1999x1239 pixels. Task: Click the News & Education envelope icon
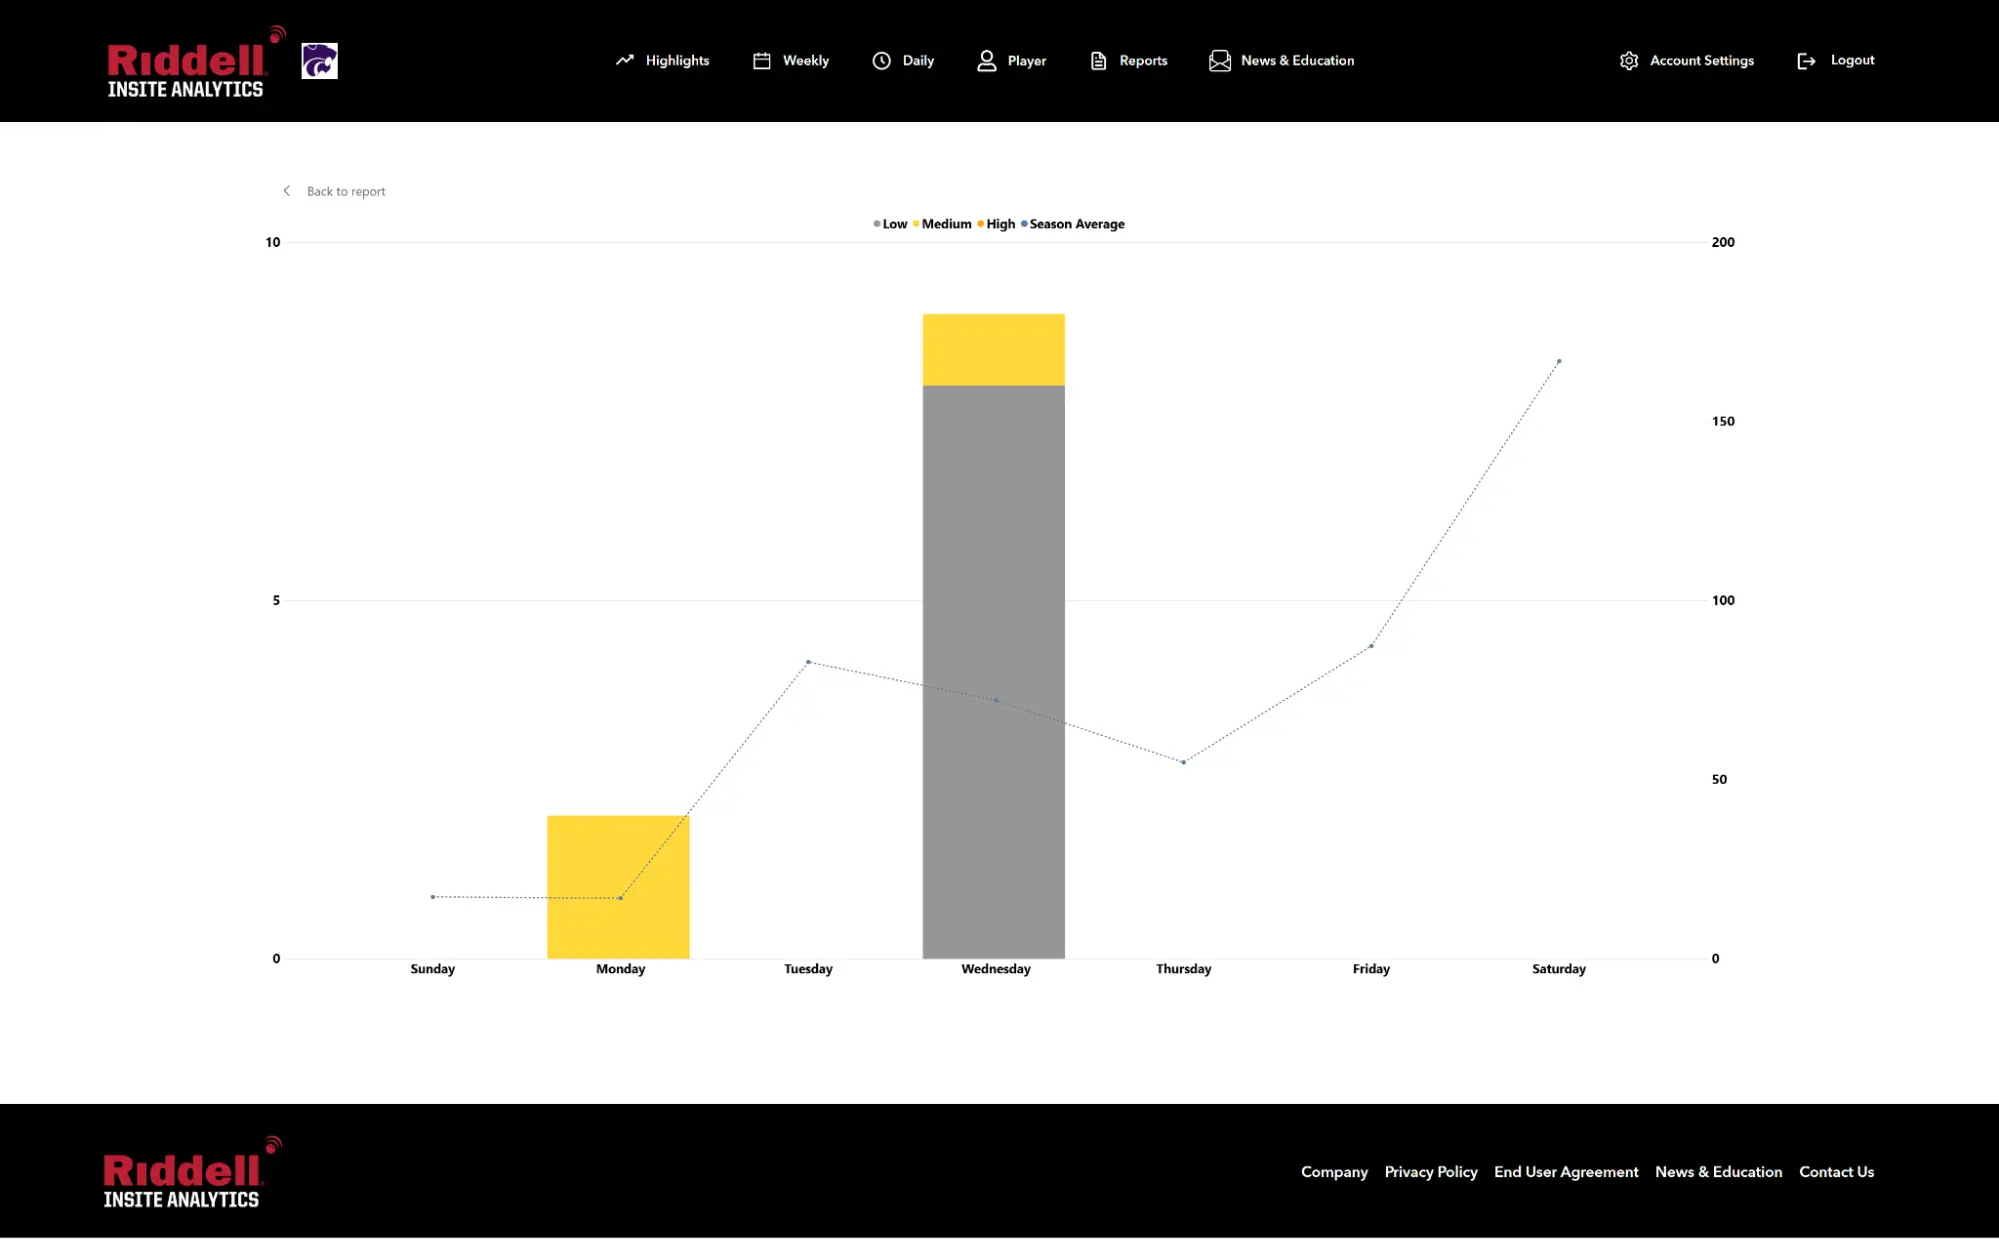pyautogui.click(x=1219, y=61)
